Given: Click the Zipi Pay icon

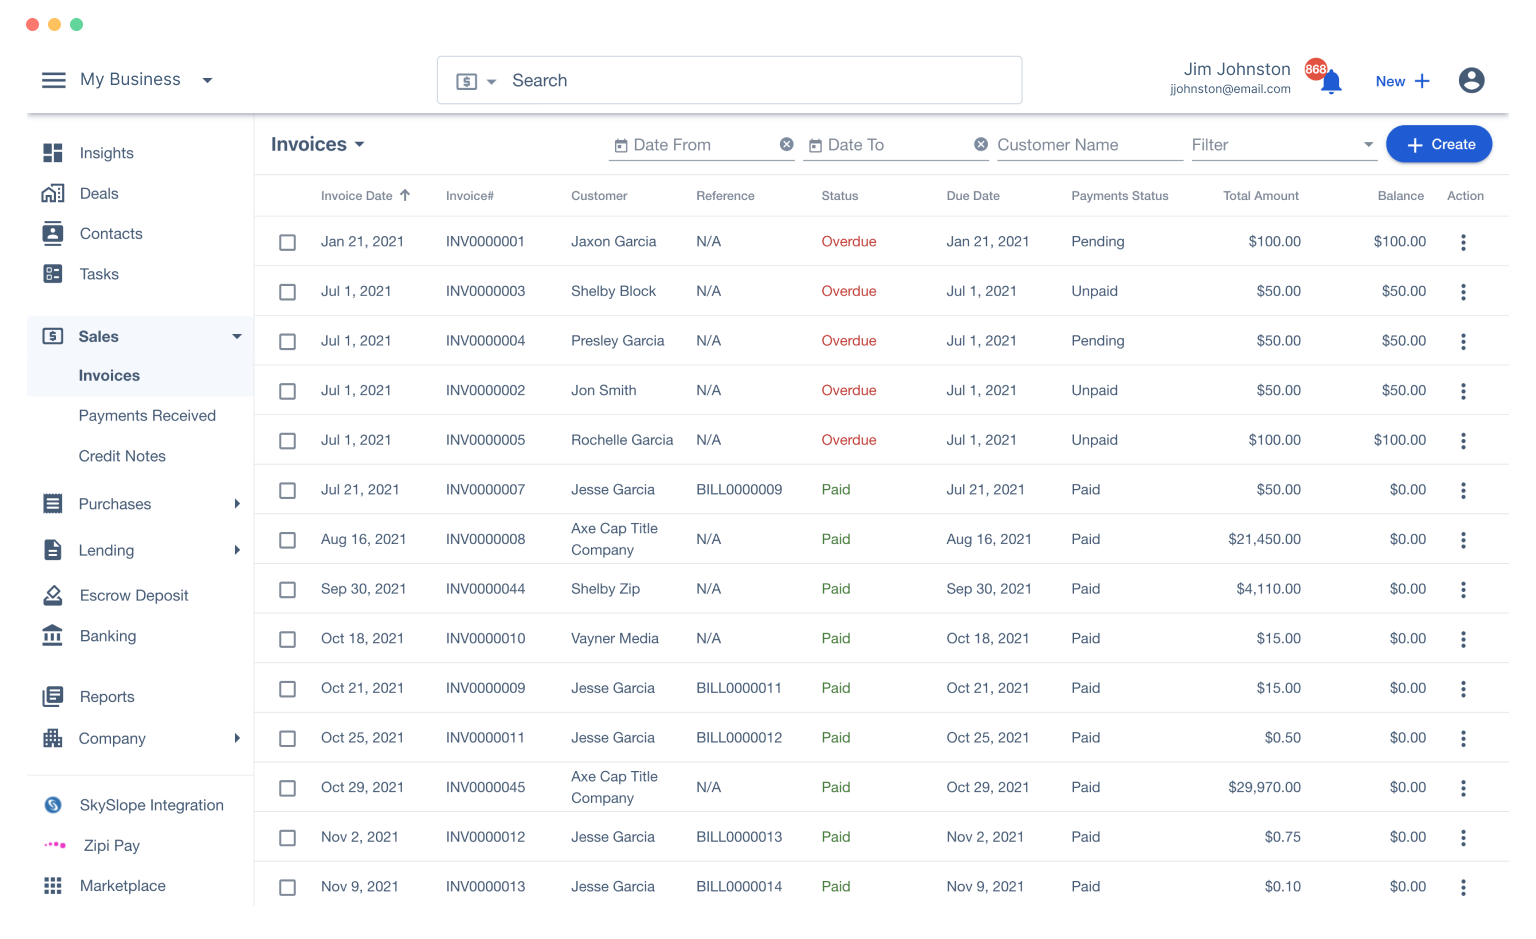Looking at the screenshot, I should [55, 845].
